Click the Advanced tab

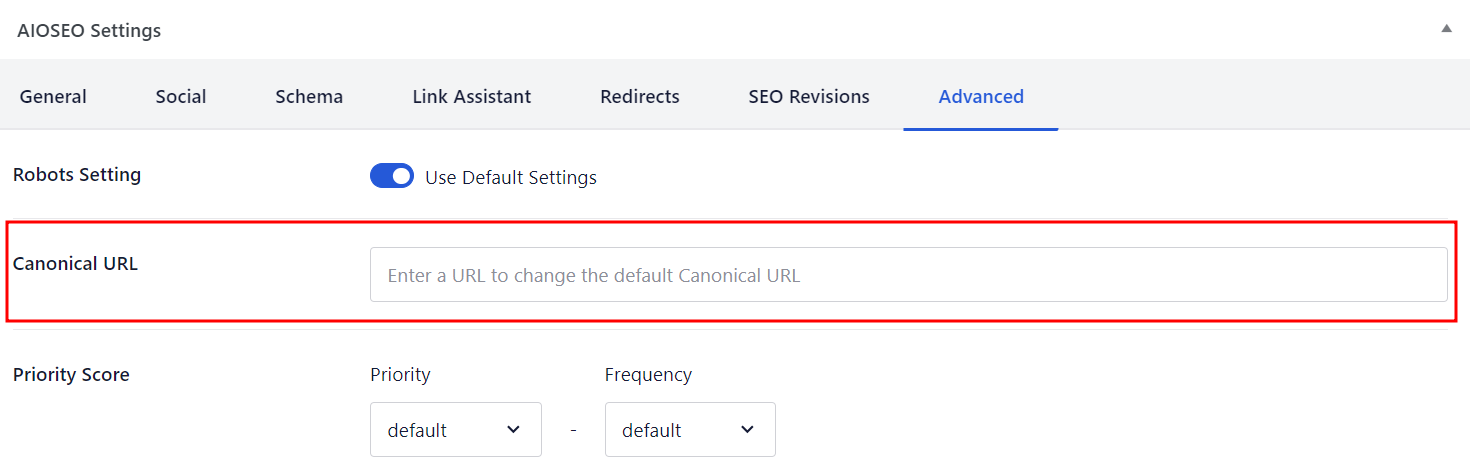[x=981, y=97]
